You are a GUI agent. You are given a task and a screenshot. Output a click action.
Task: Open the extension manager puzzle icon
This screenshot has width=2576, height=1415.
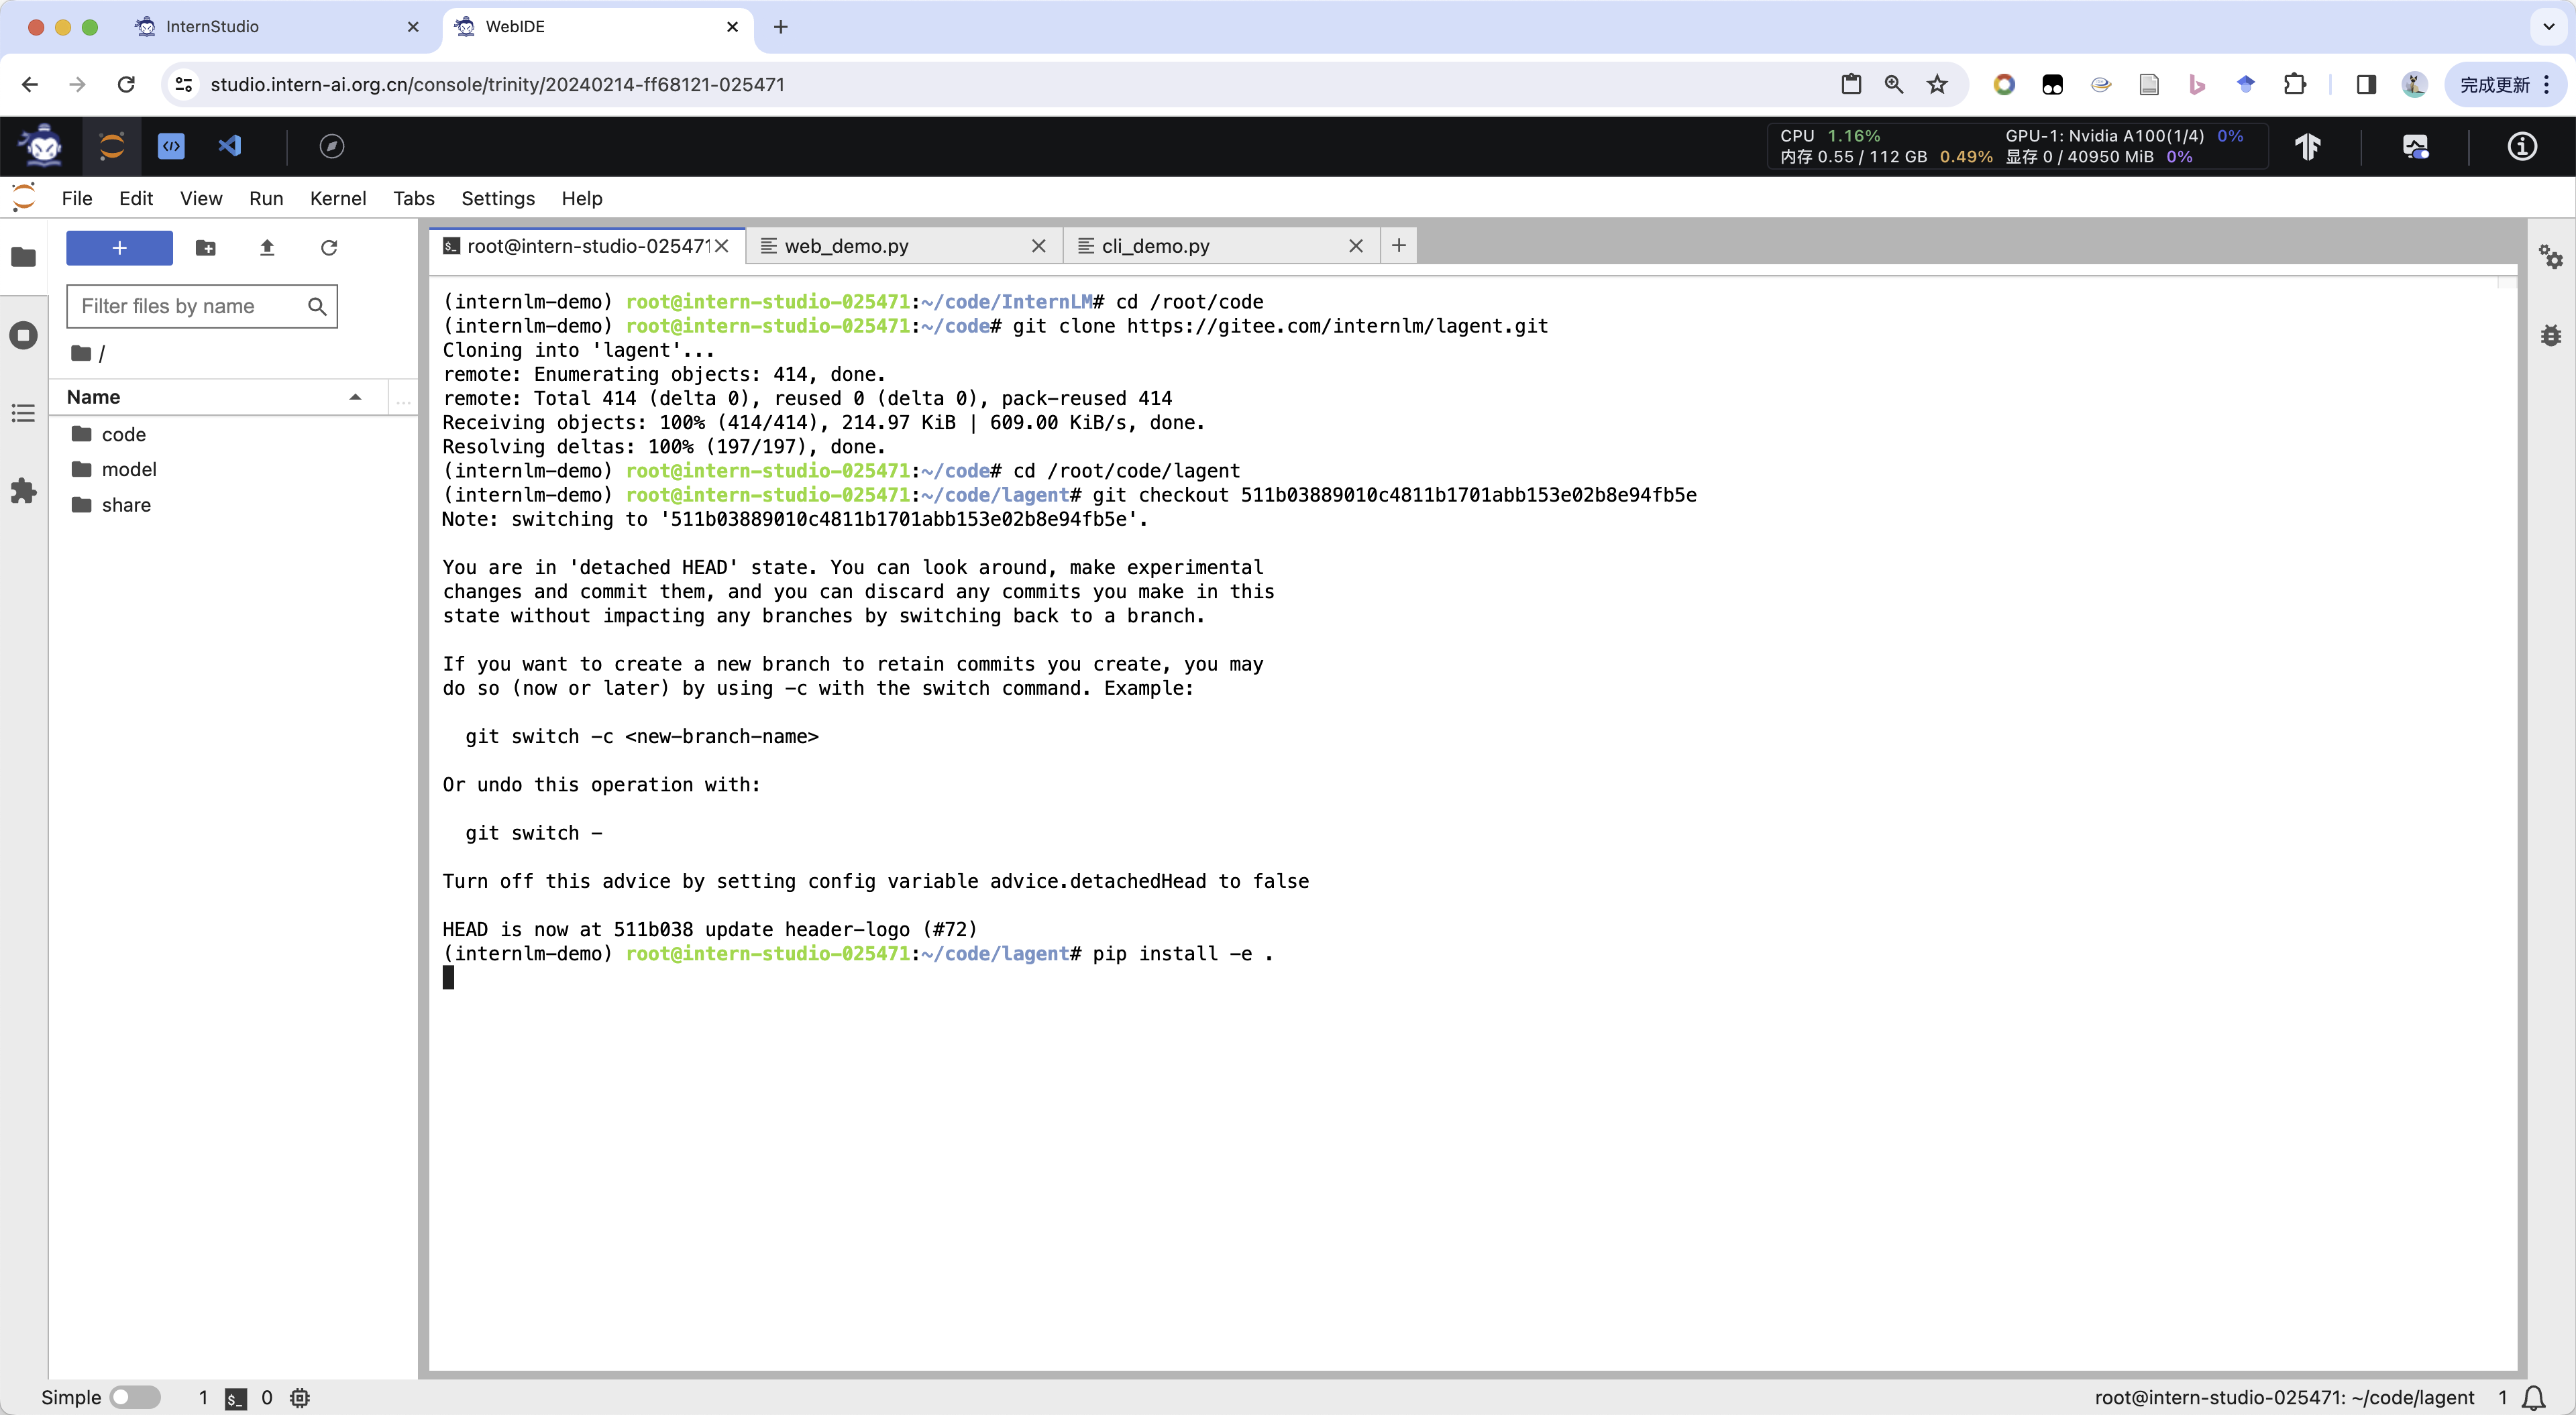23,491
